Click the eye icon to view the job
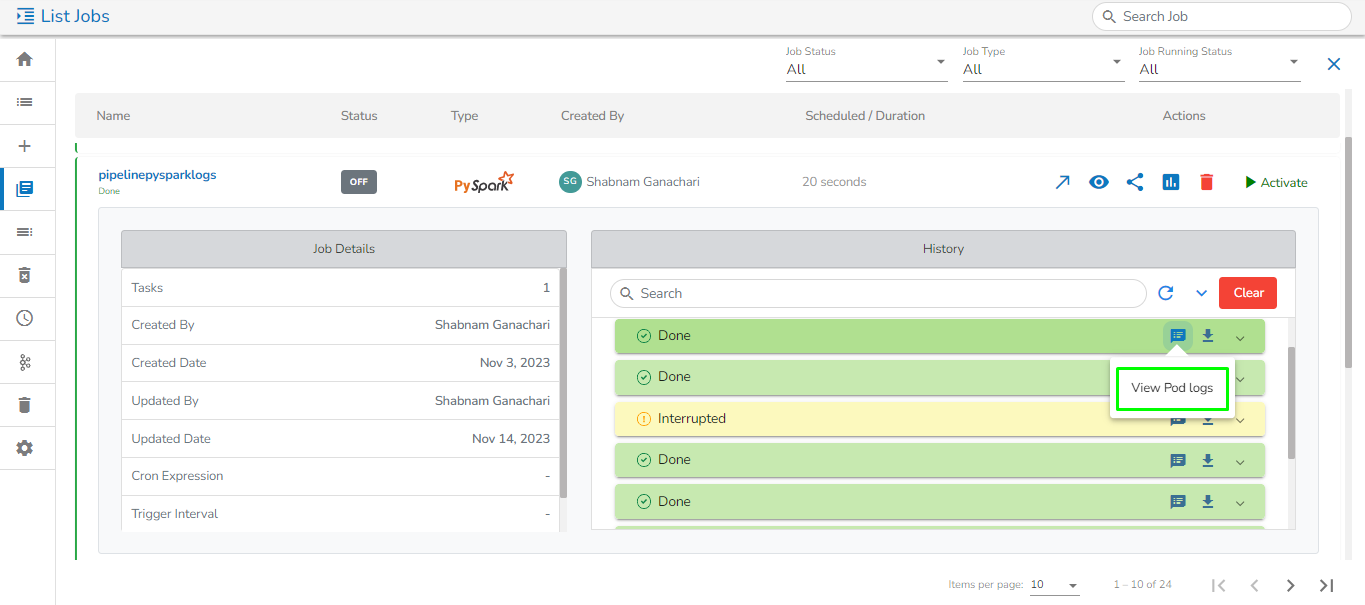 [1099, 182]
